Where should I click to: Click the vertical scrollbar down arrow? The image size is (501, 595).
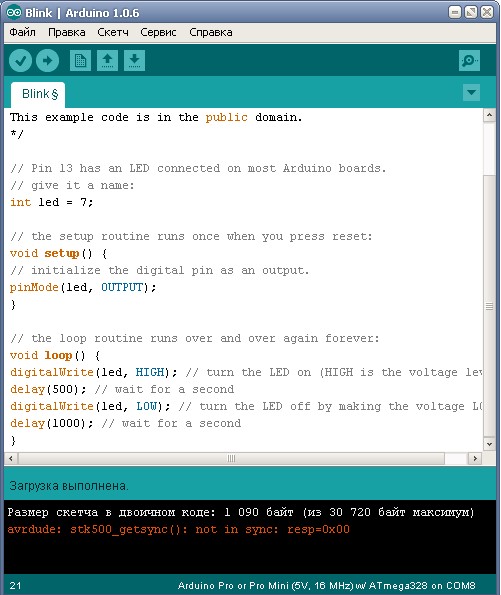[x=490, y=444]
